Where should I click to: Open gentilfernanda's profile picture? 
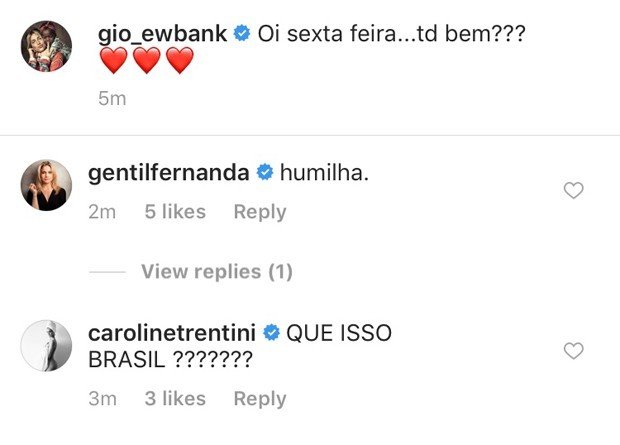pos(46,185)
